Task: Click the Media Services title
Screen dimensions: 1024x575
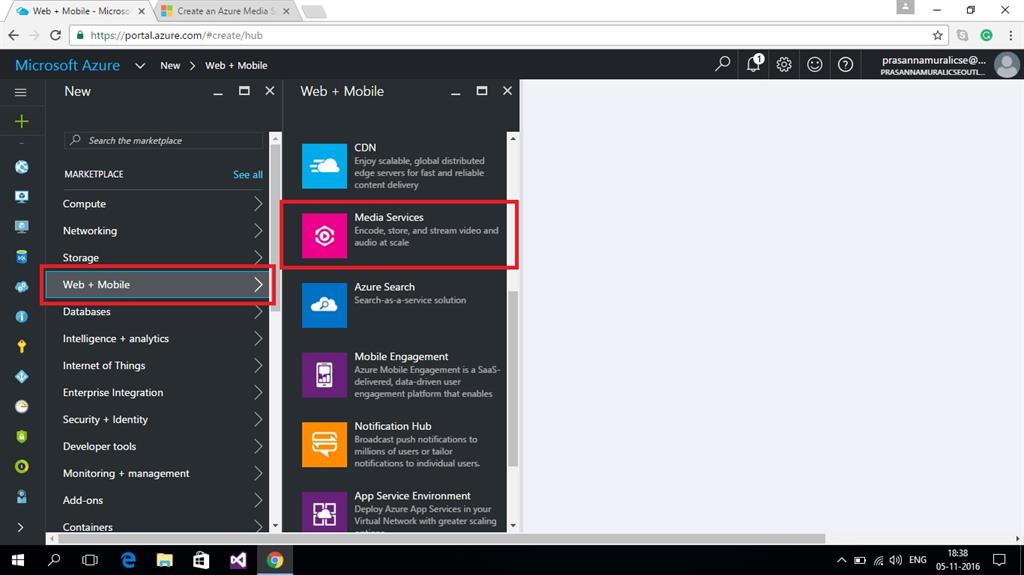Action: (389, 217)
